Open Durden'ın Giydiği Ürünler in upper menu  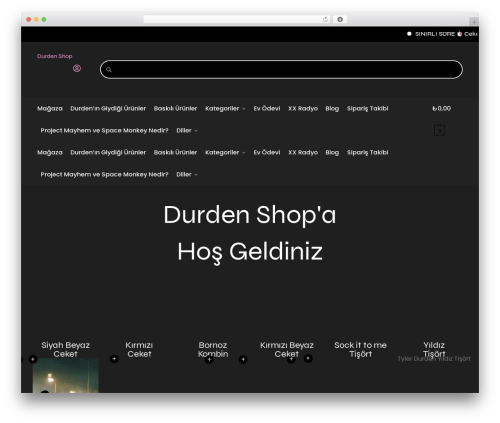click(x=108, y=108)
